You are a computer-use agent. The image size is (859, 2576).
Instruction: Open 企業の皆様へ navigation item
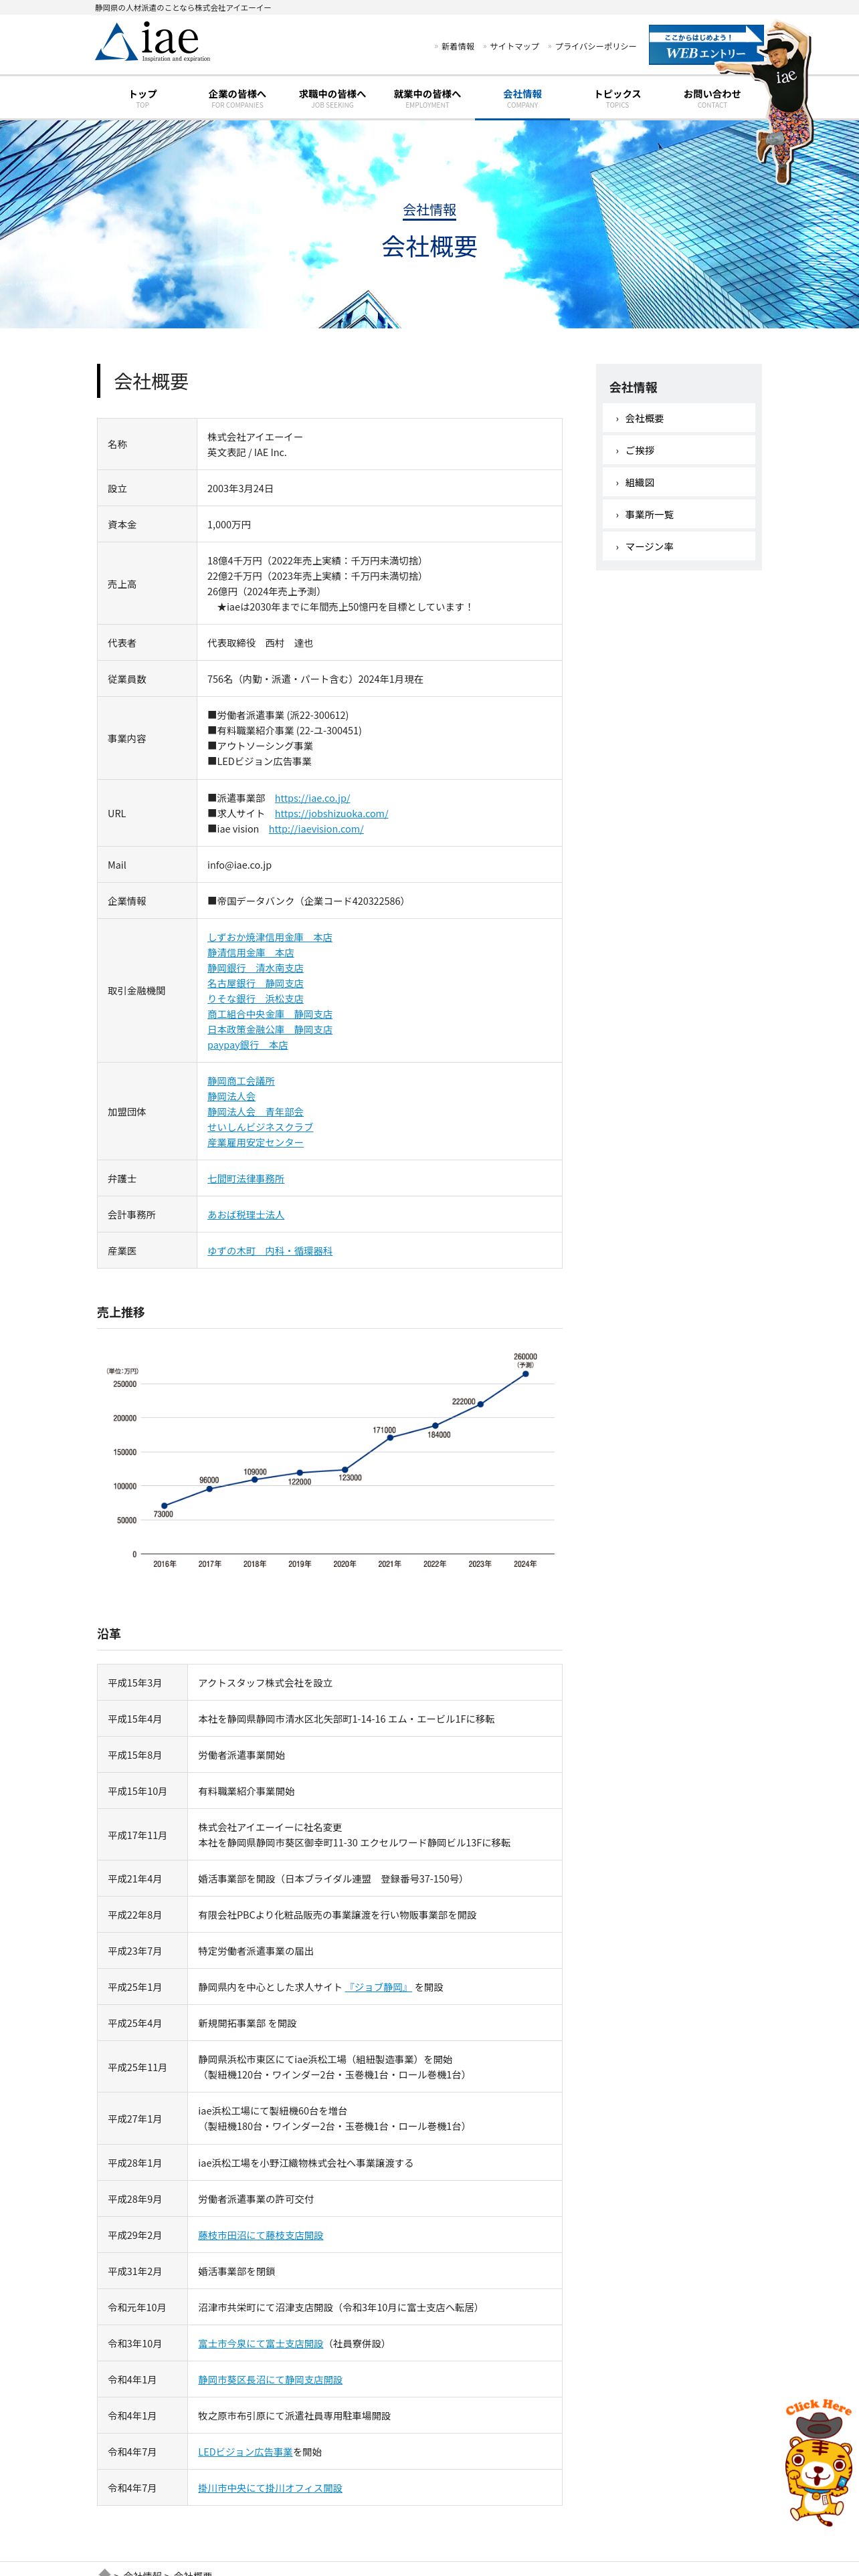[x=237, y=98]
